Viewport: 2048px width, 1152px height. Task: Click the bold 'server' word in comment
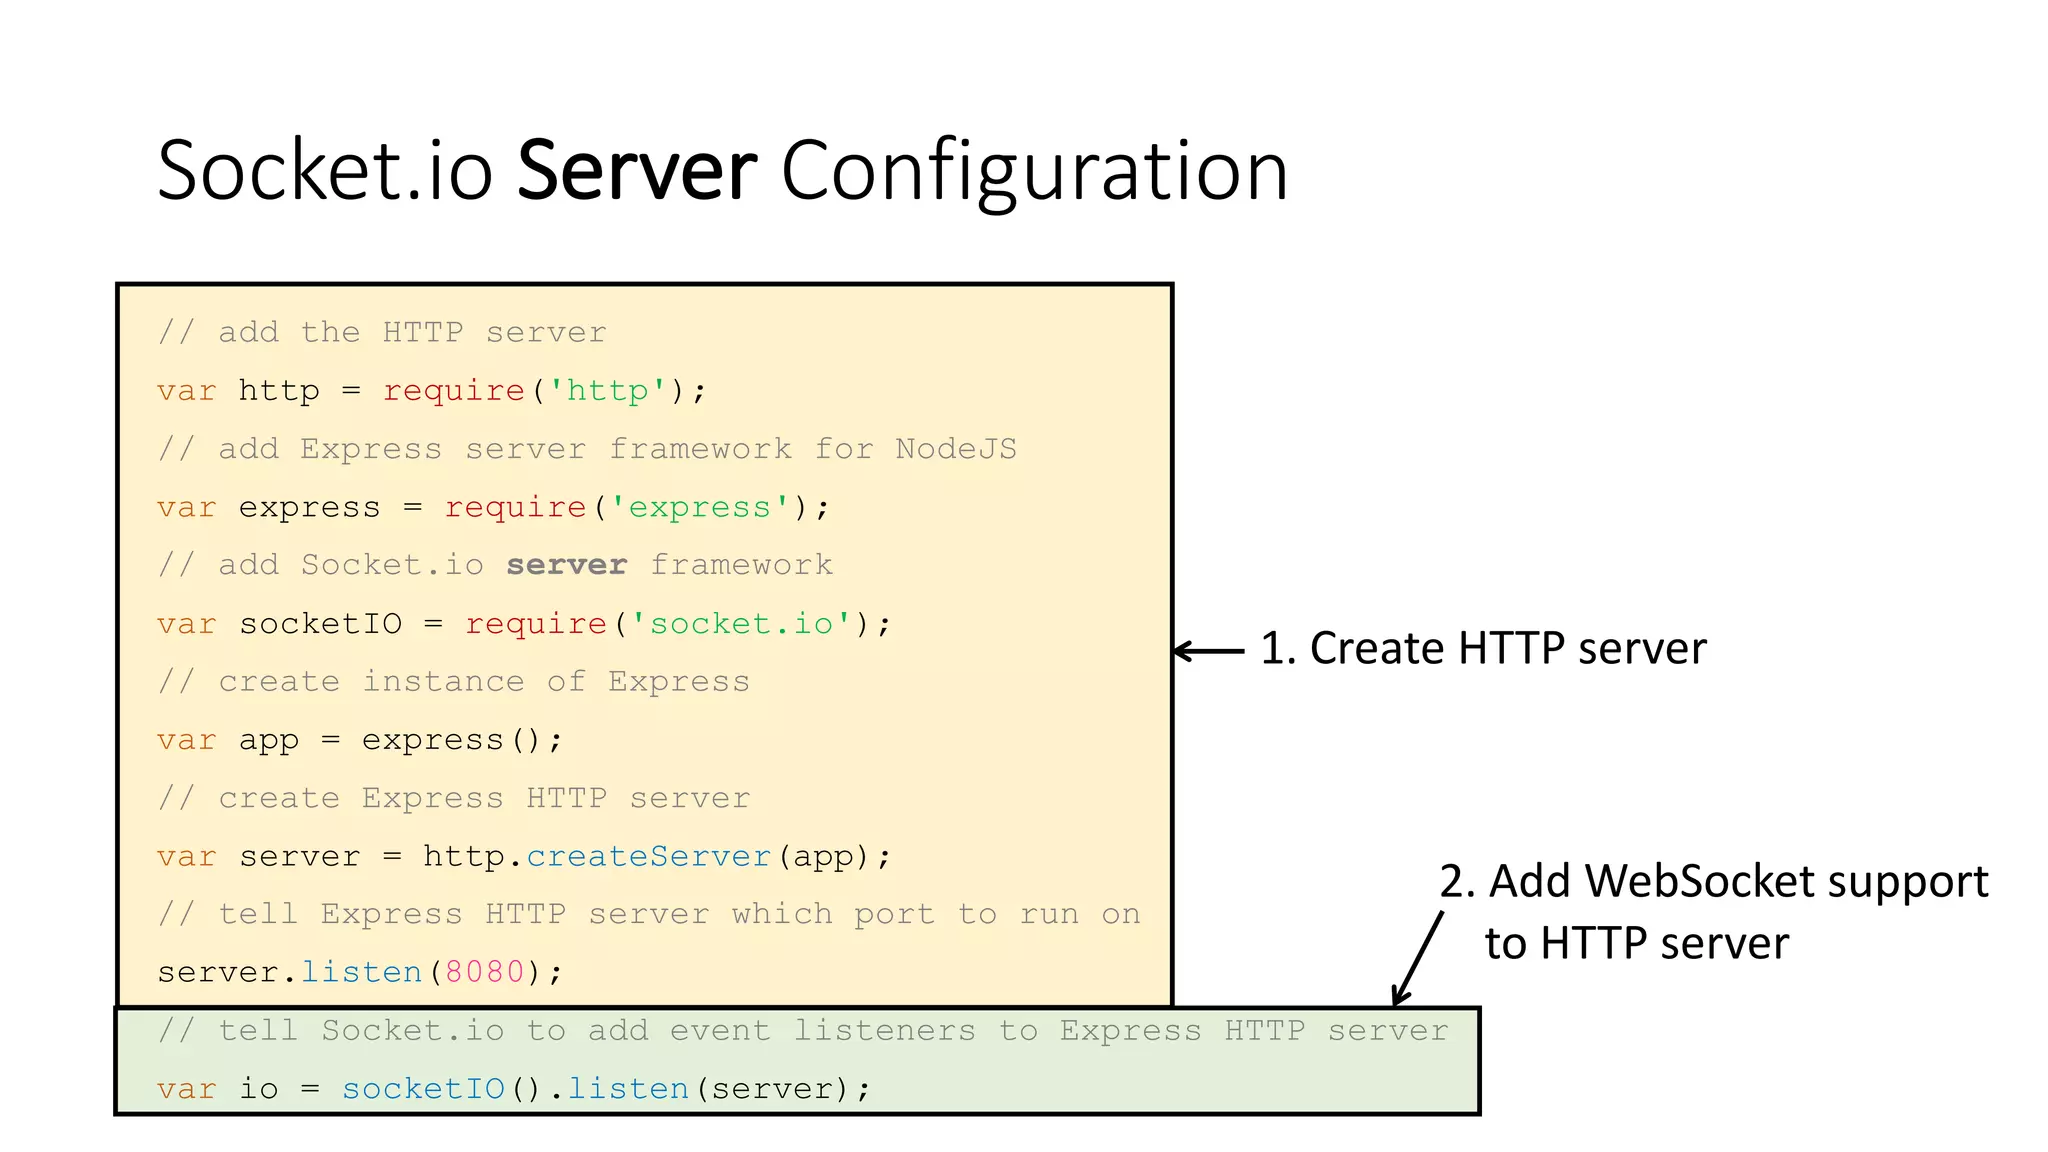click(566, 565)
